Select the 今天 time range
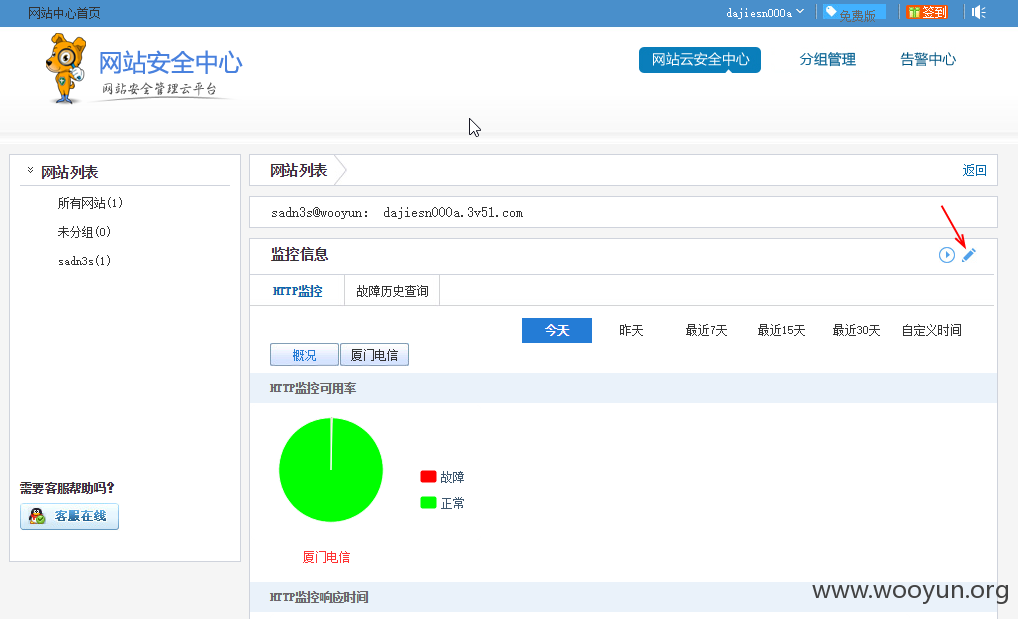Viewport: 1018px width, 619px height. (557, 330)
